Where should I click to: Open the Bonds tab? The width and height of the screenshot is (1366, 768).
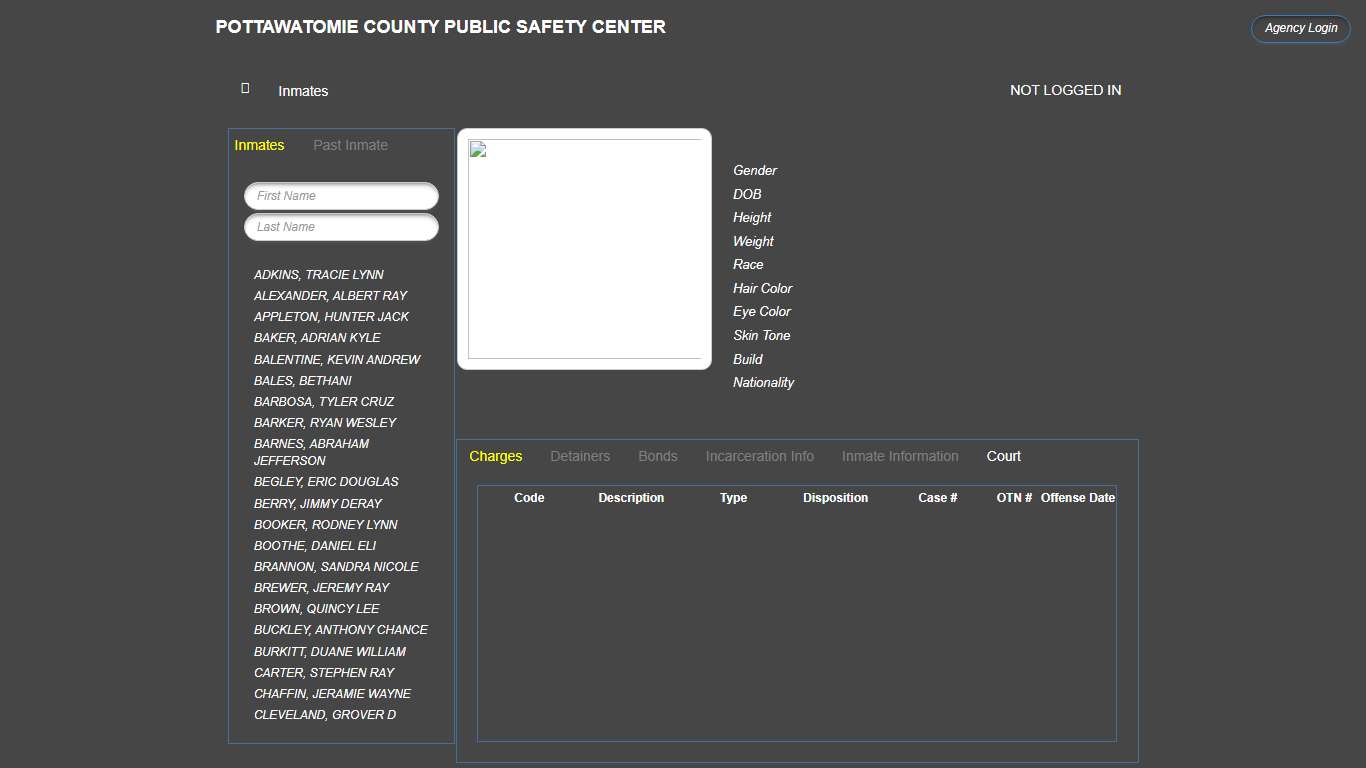point(657,456)
